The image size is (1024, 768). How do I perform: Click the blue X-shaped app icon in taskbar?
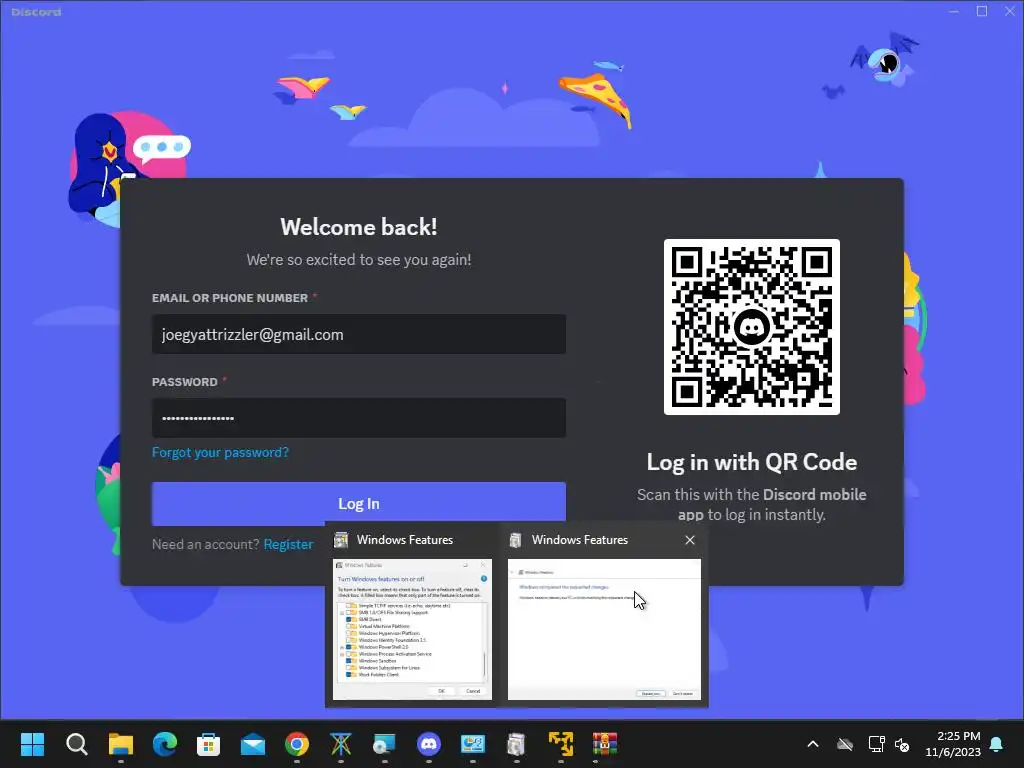pyautogui.click(x=340, y=744)
